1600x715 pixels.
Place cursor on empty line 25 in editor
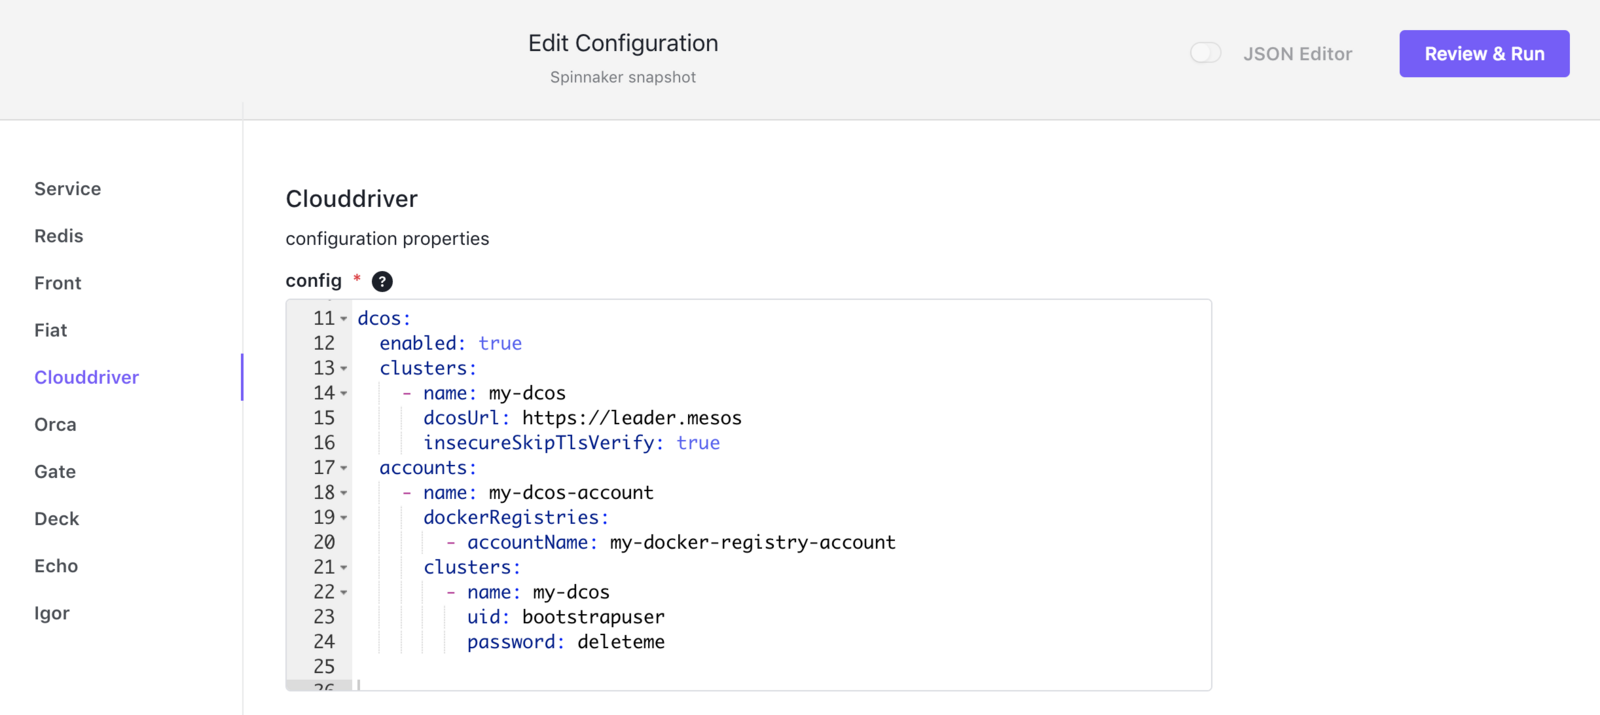click(780, 667)
